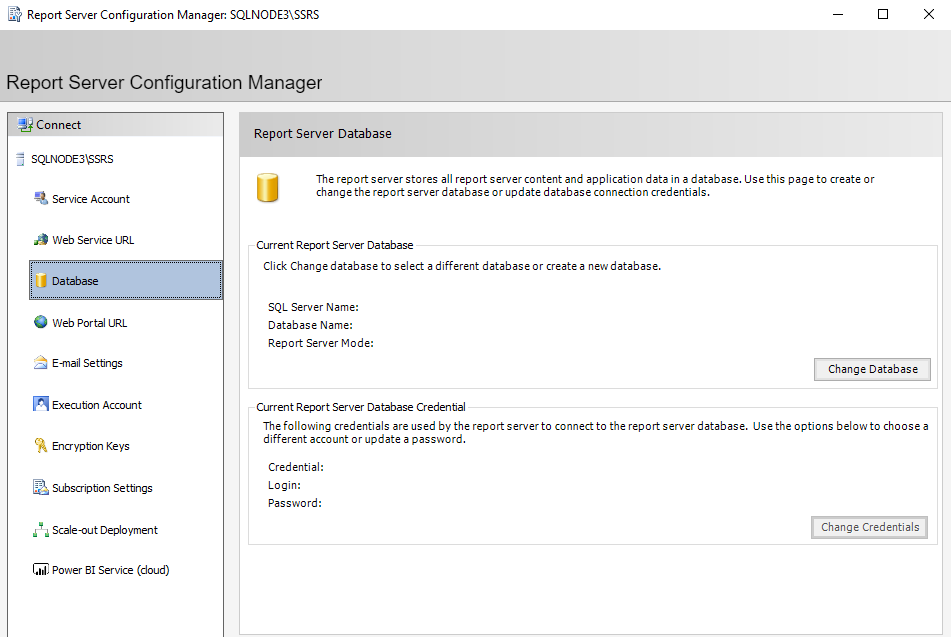Screen dimensions: 951x637
Task: Click the app icon in title bar
Action: (x=14, y=15)
